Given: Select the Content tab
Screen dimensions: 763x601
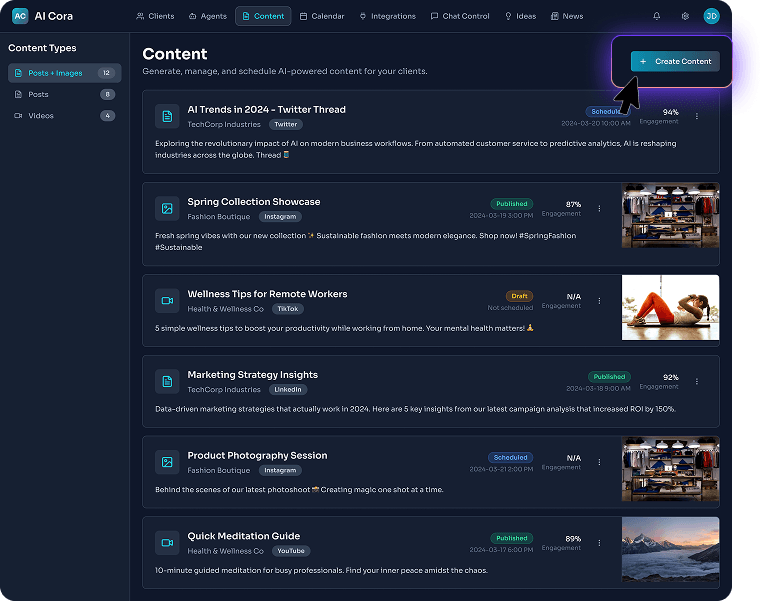Looking at the screenshot, I should click(x=263, y=16).
